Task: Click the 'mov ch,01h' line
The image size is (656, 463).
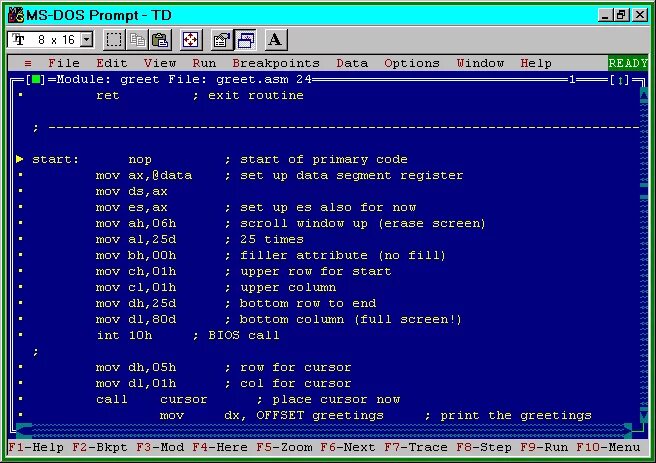Action: click(x=243, y=271)
